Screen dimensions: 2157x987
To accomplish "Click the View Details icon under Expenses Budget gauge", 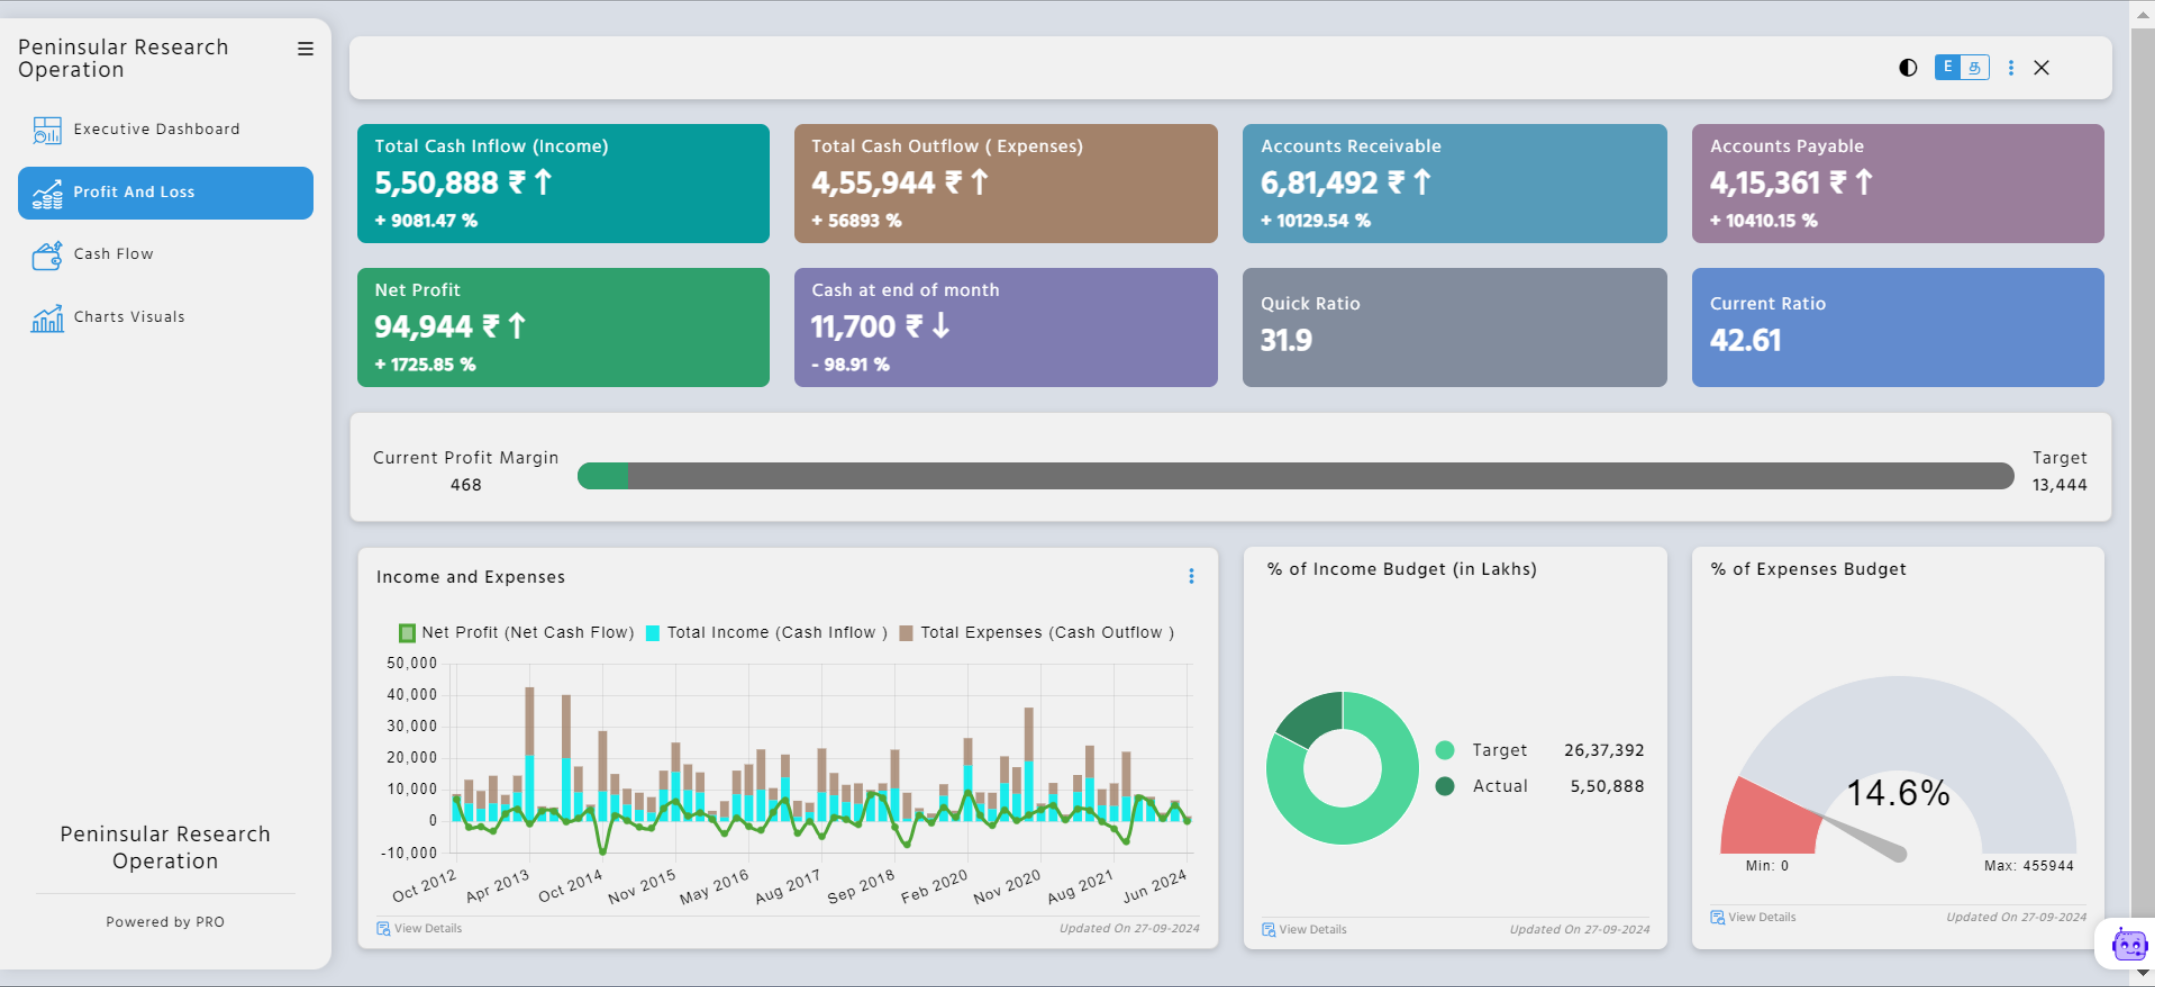I will (x=1717, y=917).
